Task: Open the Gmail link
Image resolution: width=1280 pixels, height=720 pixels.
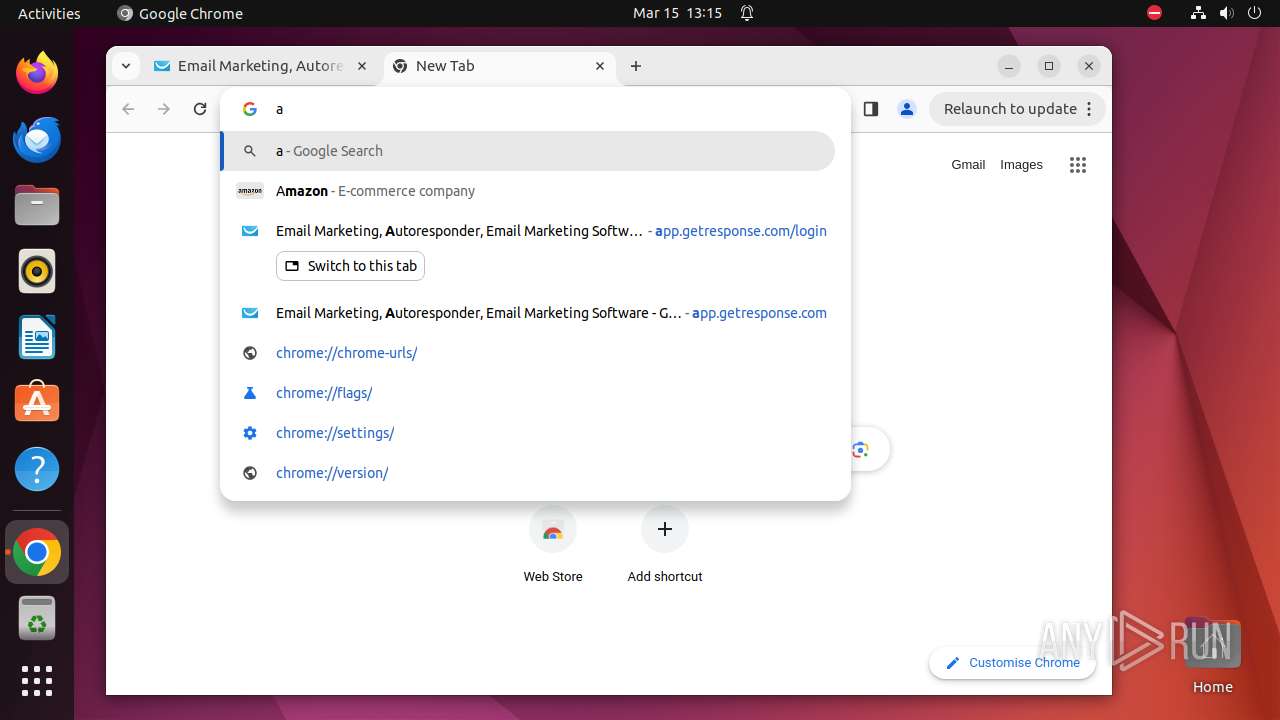Action: click(968, 165)
